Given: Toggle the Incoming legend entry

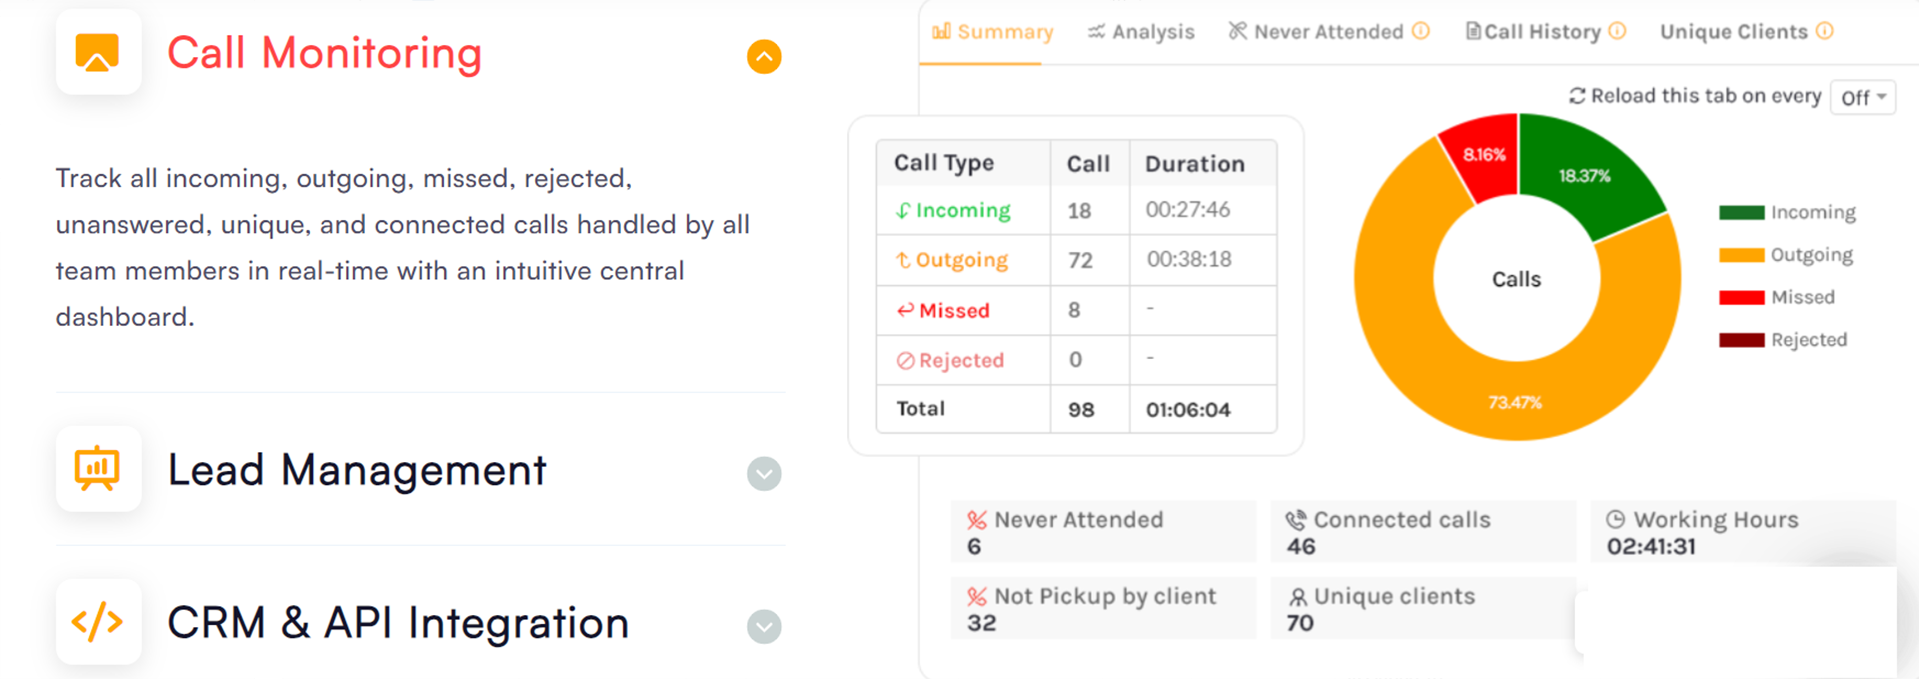Looking at the screenshot, I should coord(1787,212).
